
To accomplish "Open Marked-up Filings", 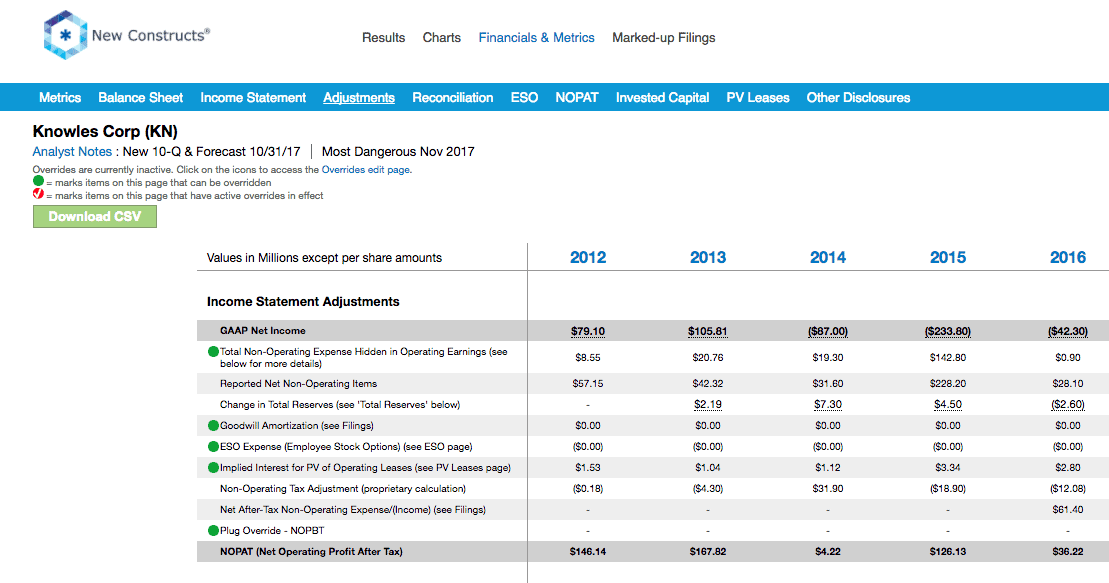I will point(663,37).
